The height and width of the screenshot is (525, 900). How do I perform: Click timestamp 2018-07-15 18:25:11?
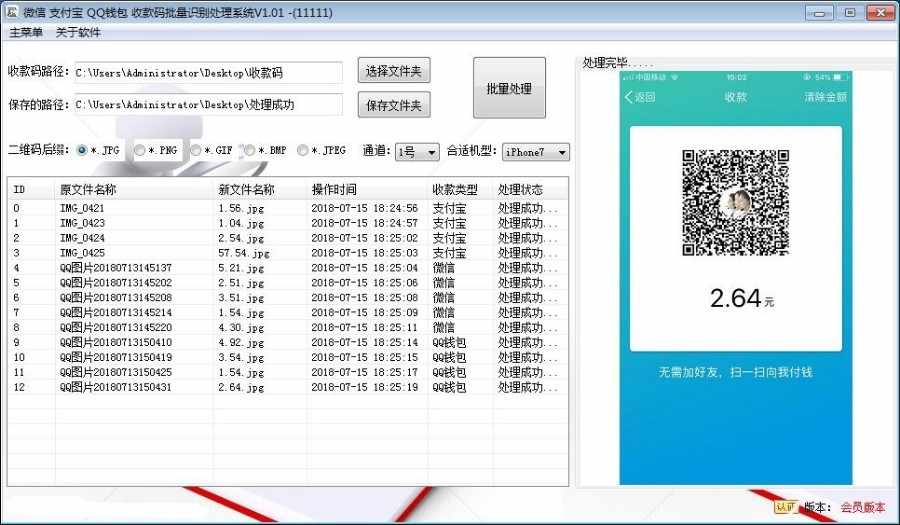(364, 328)
